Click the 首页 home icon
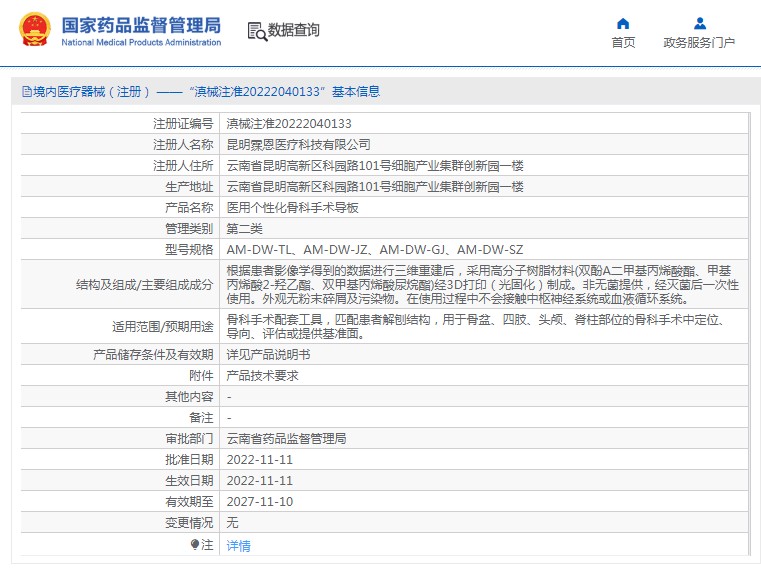761x573 pixels. click(x=623, y=23)
